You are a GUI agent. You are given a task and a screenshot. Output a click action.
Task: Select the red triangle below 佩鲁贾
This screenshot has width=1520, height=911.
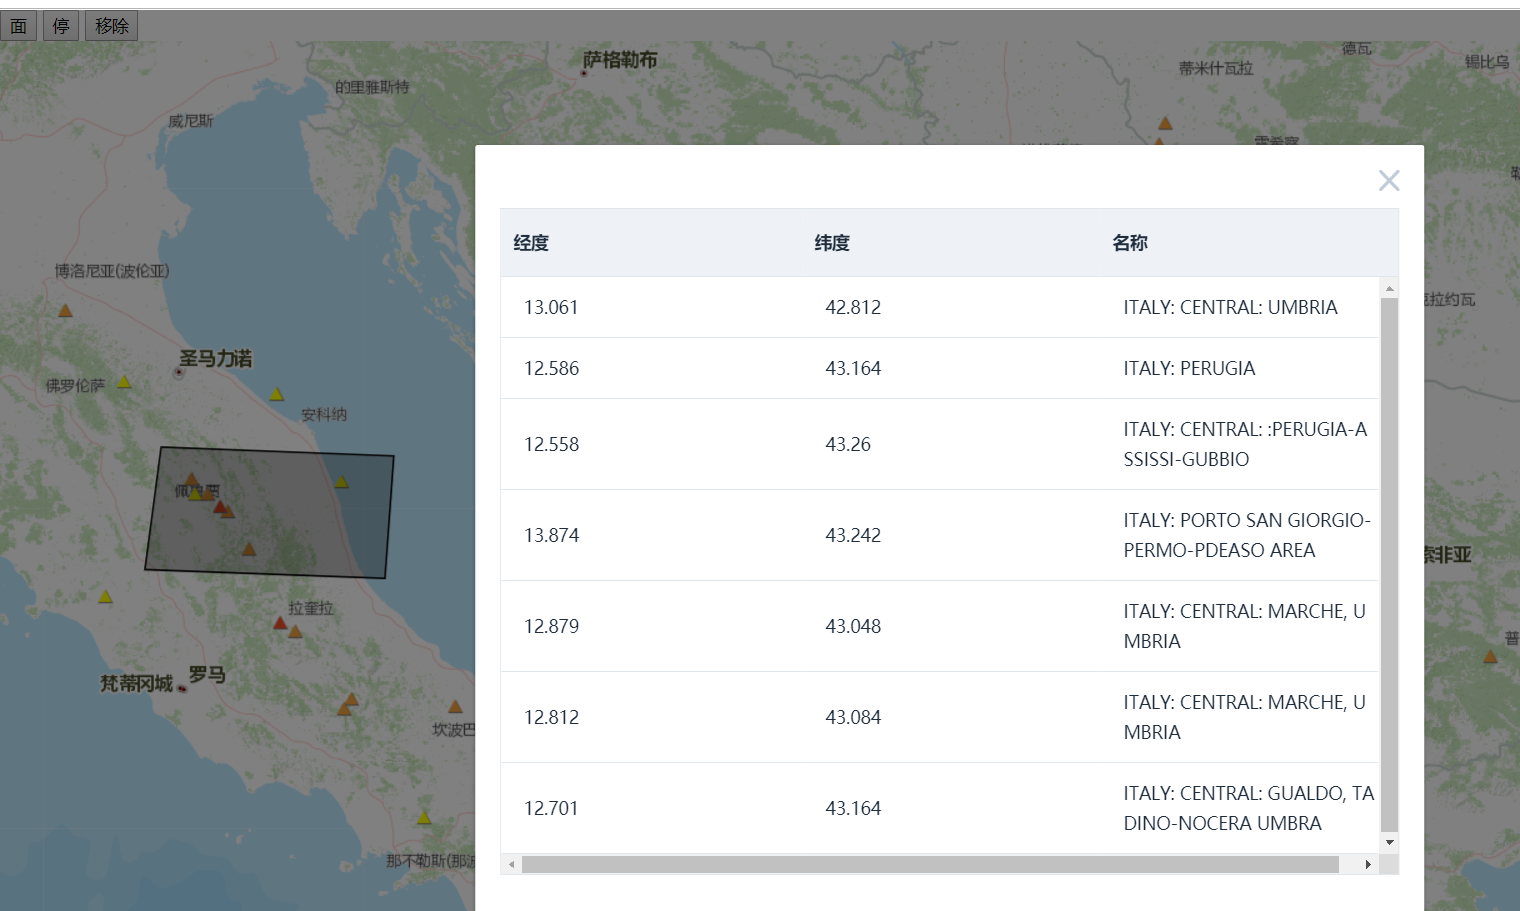[x=219, y=507]
